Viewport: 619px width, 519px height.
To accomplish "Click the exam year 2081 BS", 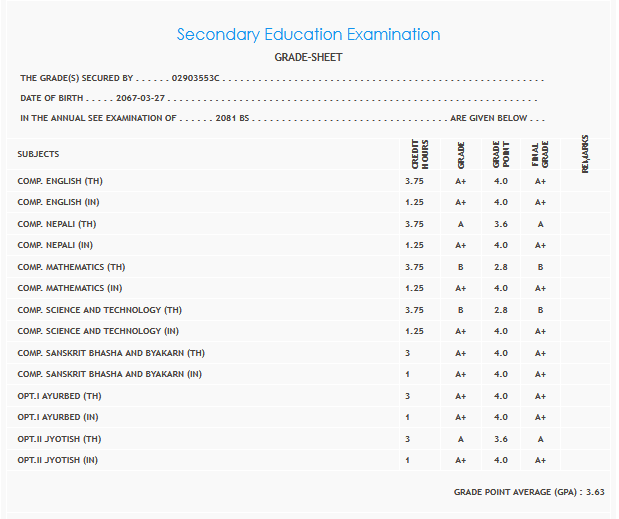I will tap(231, 118).
